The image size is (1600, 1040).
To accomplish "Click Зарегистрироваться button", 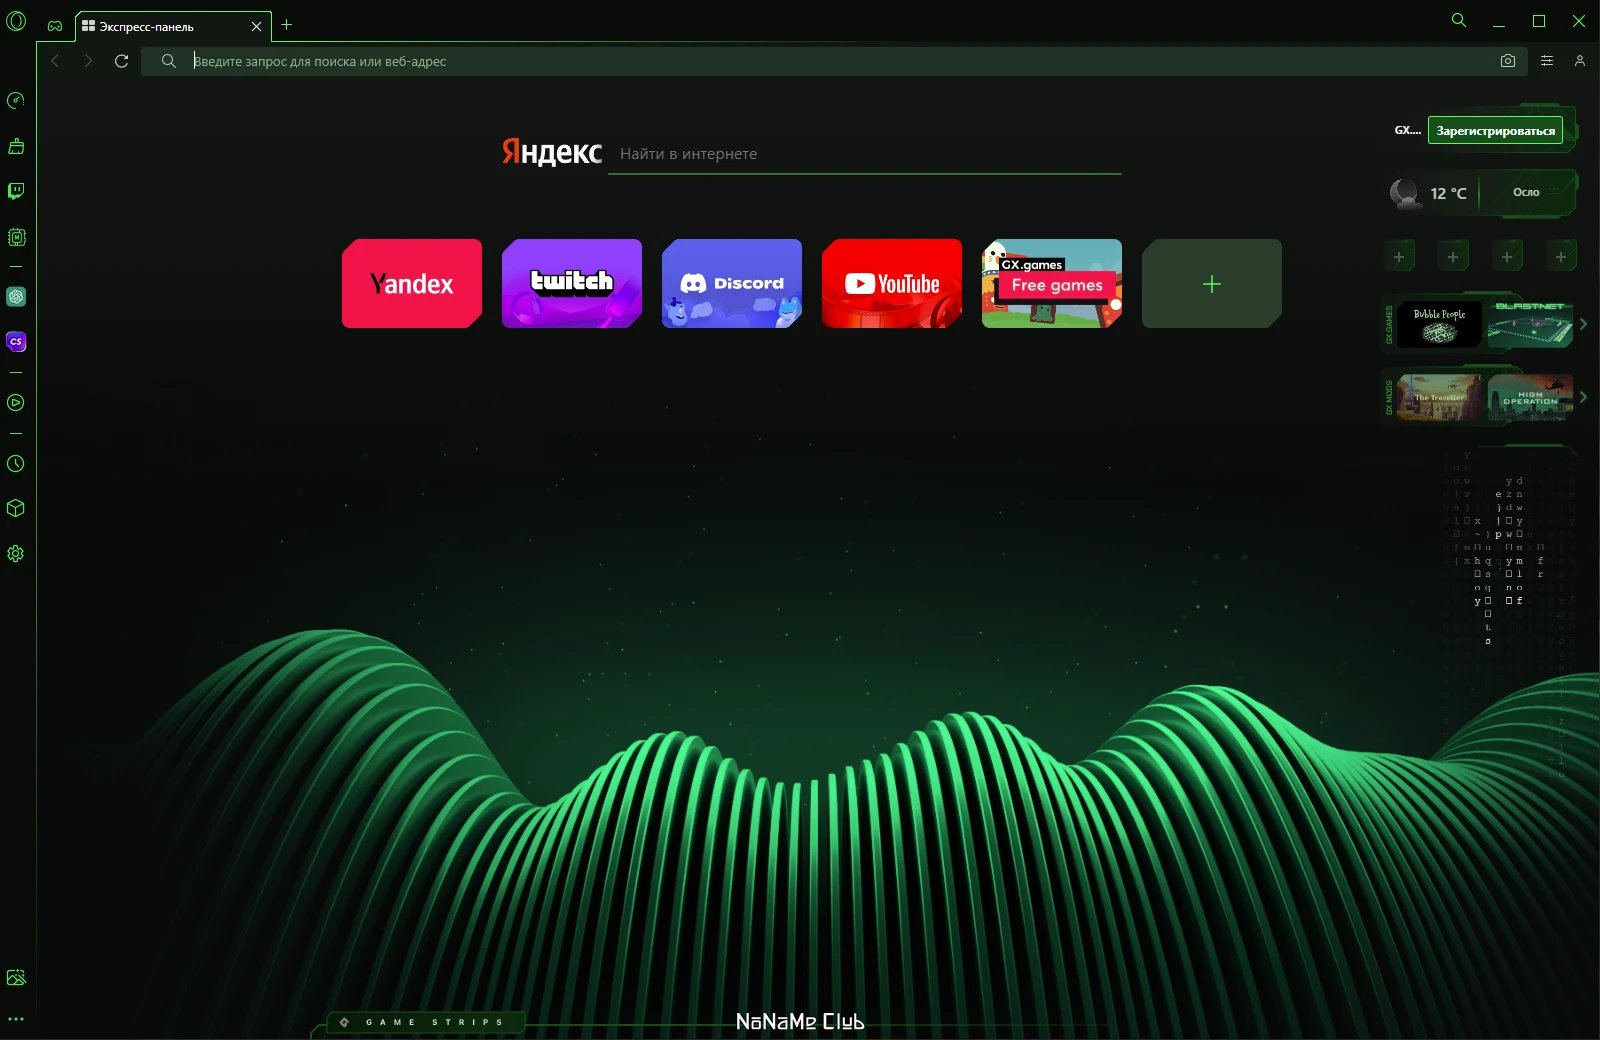I will tap(1495, 130).
